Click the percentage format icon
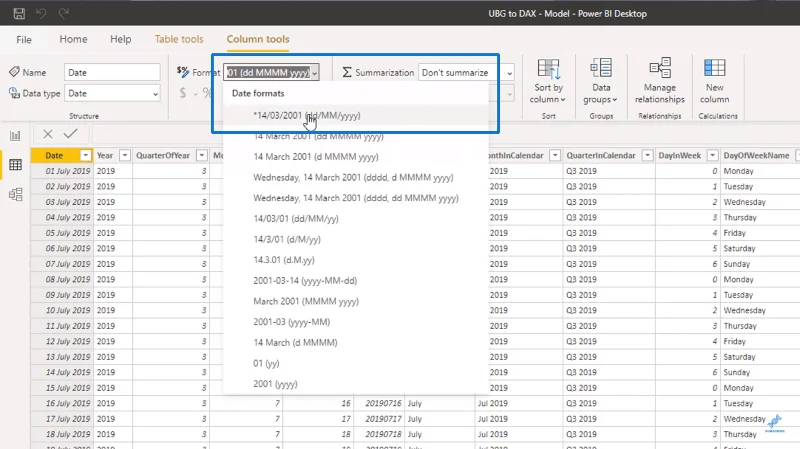The image size is (800, 449). (207, 93)
